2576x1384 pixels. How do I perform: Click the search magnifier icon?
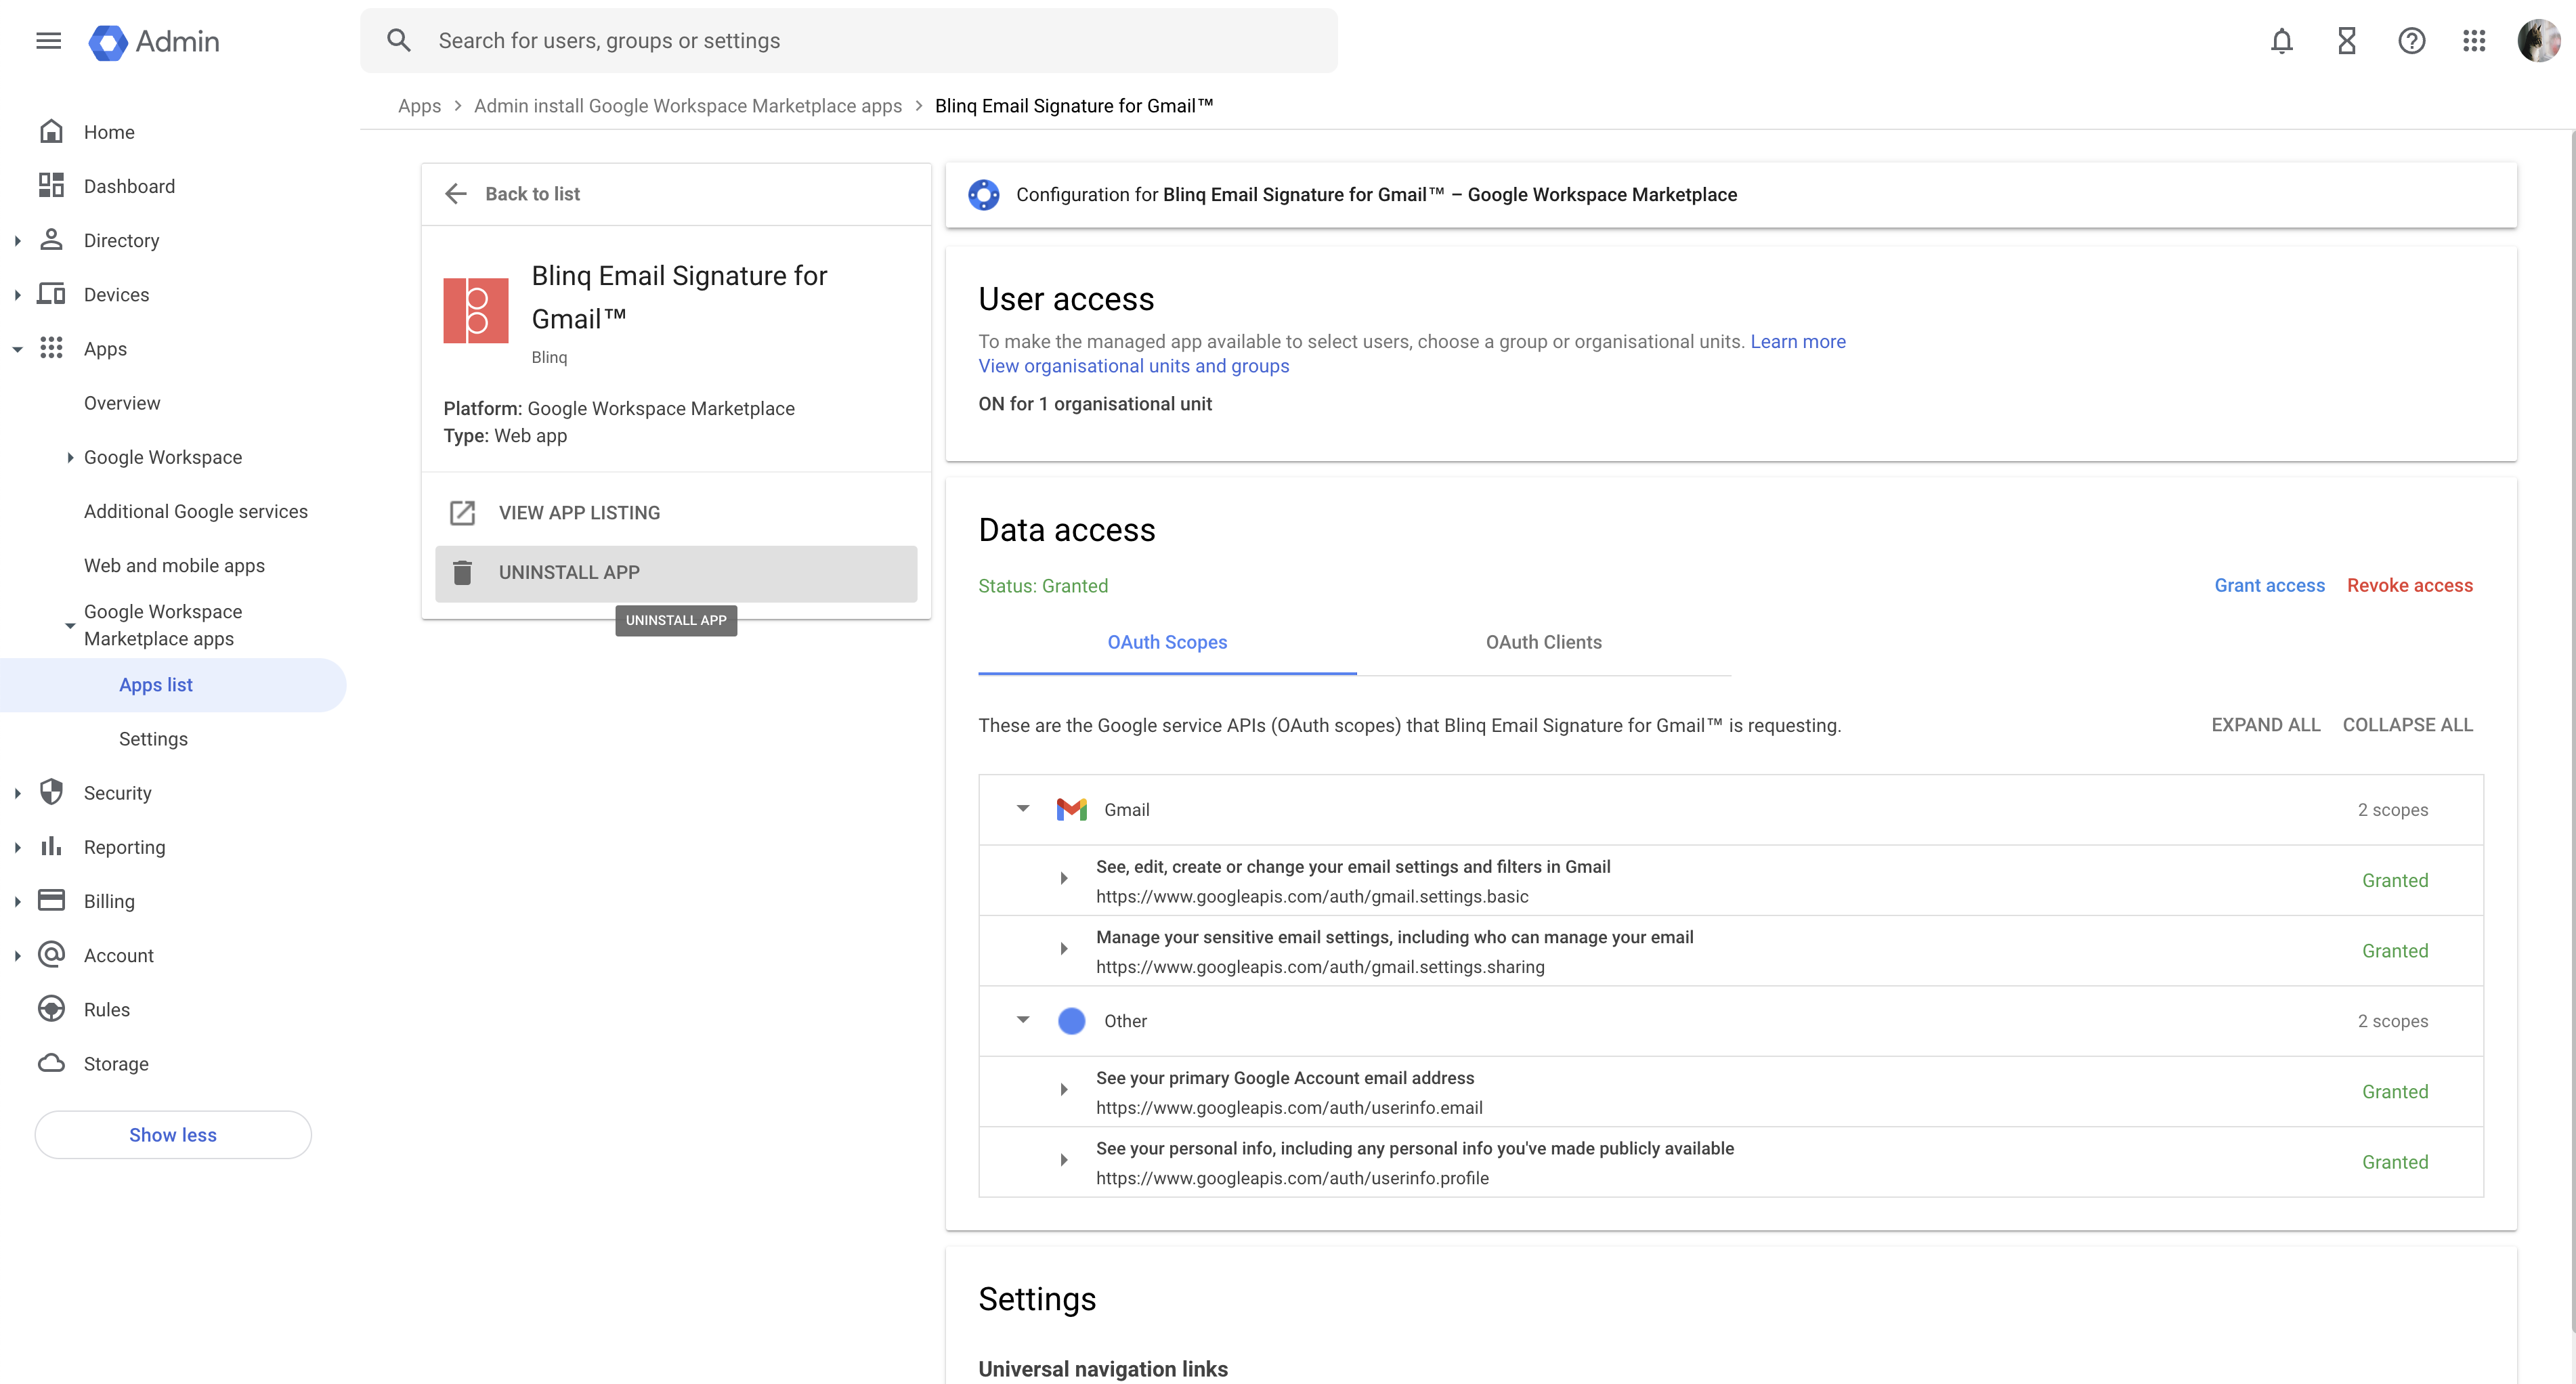(399, 41)
